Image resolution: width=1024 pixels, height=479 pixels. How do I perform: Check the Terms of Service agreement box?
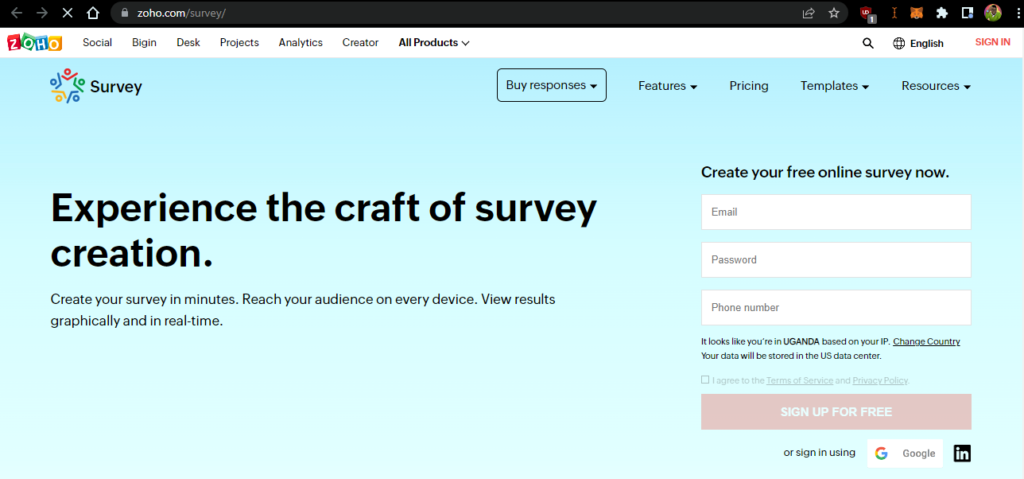pyautogui.click(x=705, y=380)
